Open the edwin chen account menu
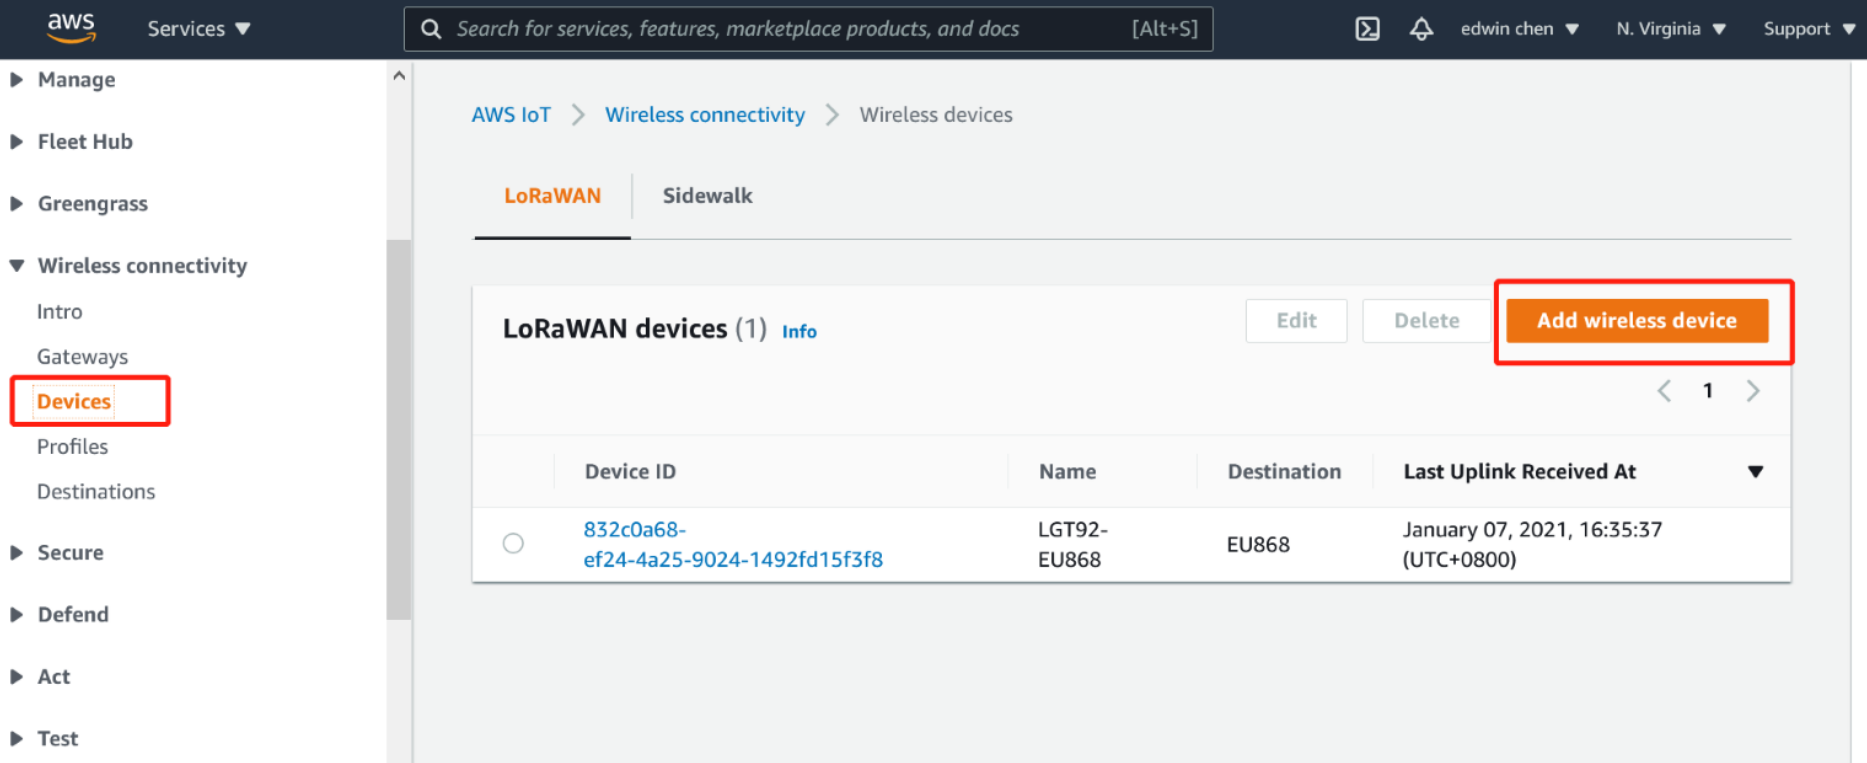Image resolution: width=1867 pixels, height=763 pixels. [x=1519, y=29]
